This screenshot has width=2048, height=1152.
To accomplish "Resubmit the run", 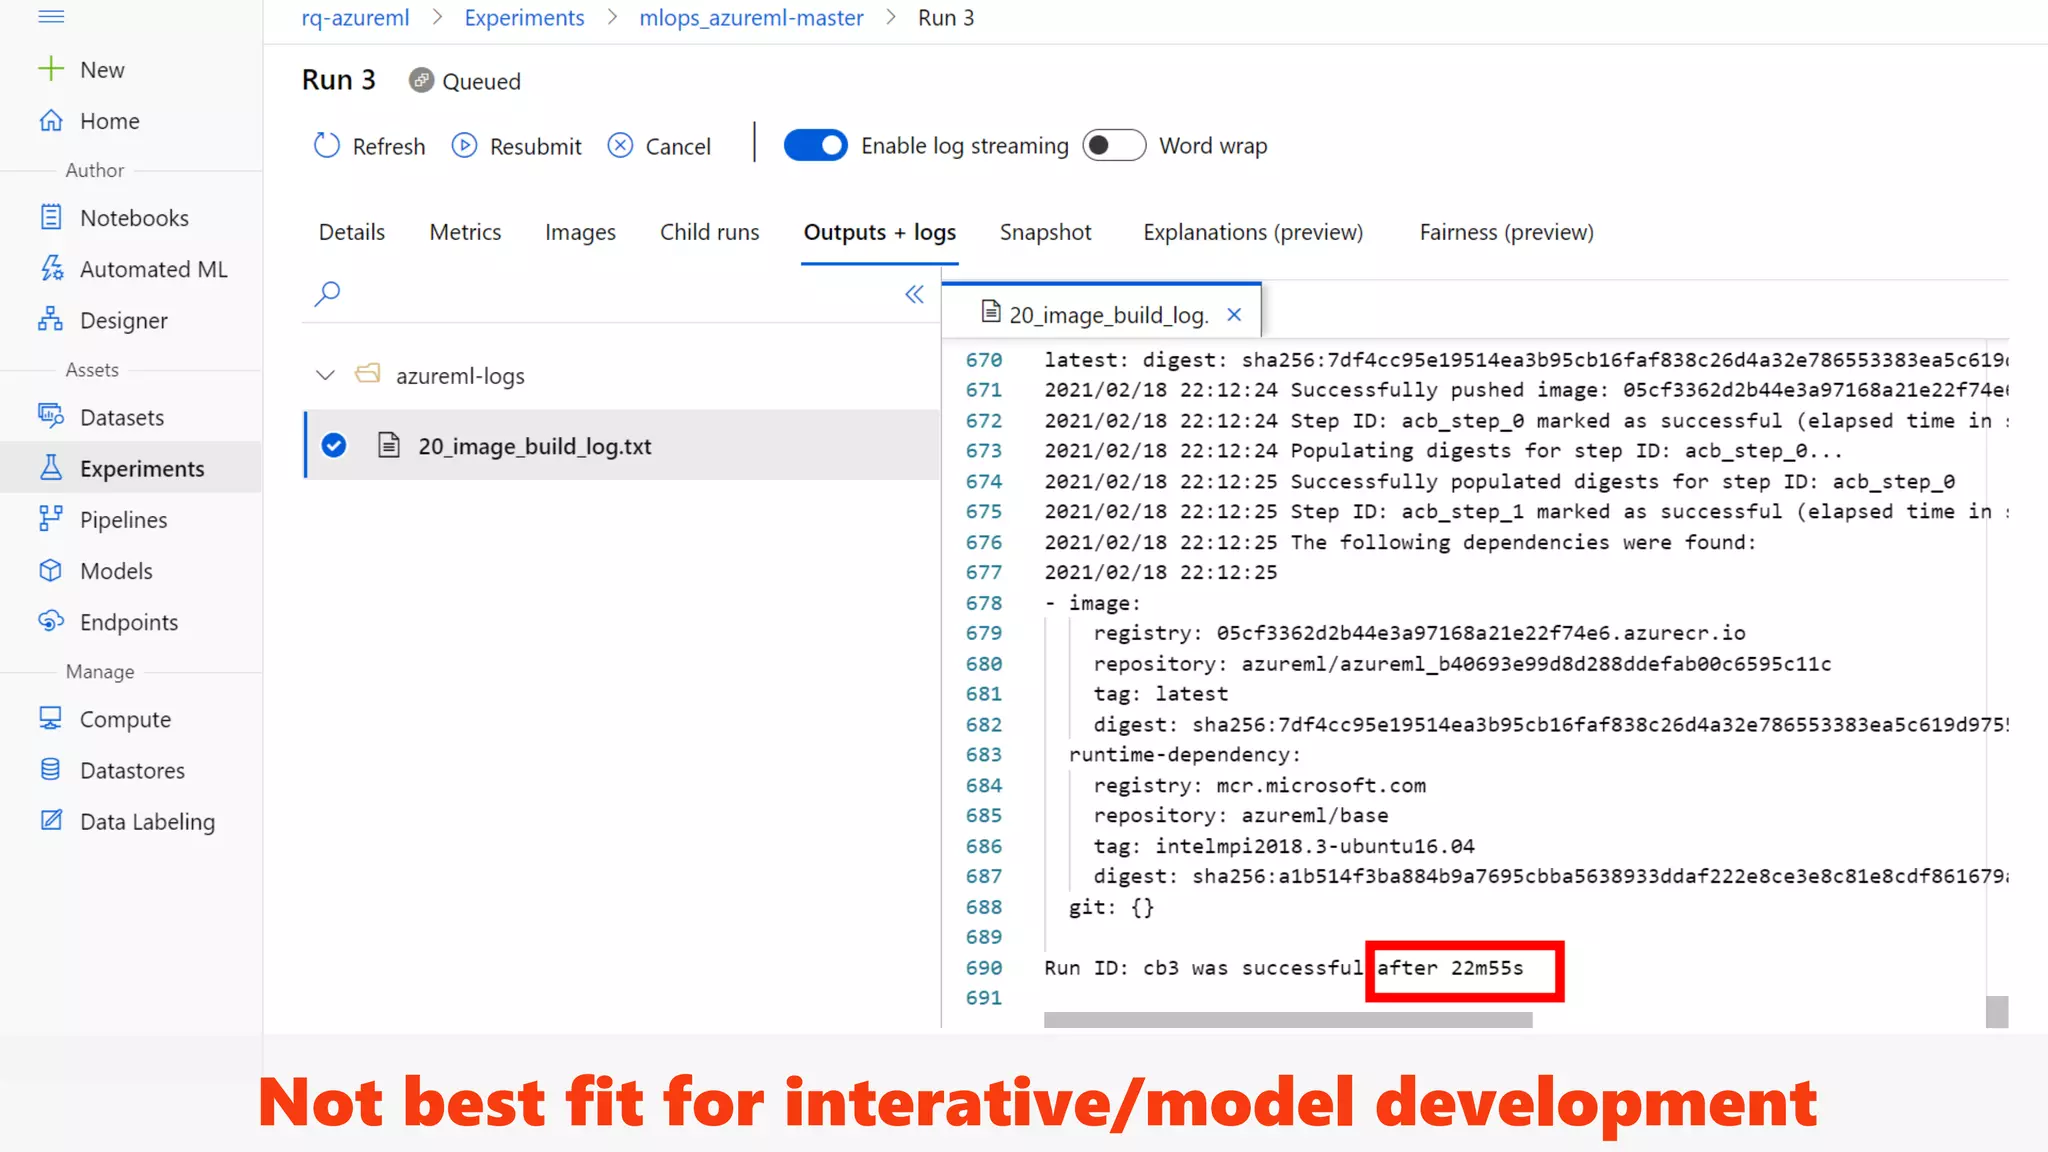I will (x=516, y=146).
